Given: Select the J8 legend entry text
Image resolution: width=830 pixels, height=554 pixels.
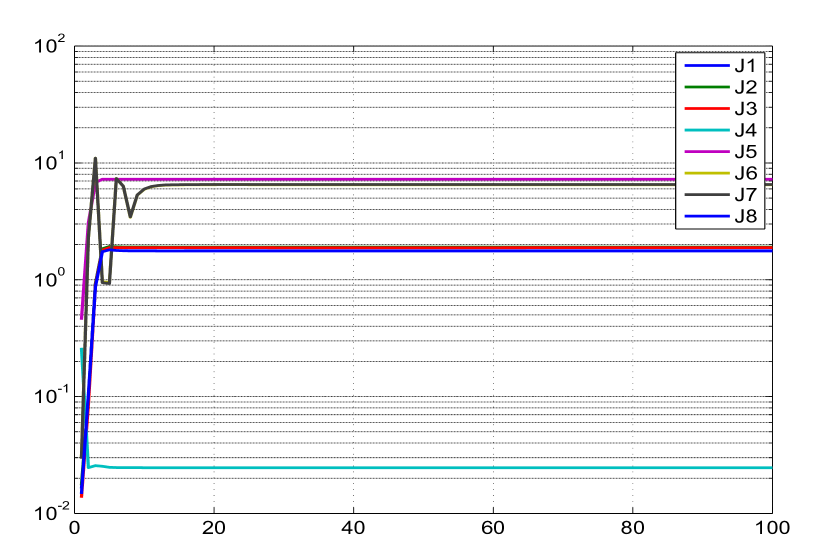Looking at the screenshot, I should [745, 216].
